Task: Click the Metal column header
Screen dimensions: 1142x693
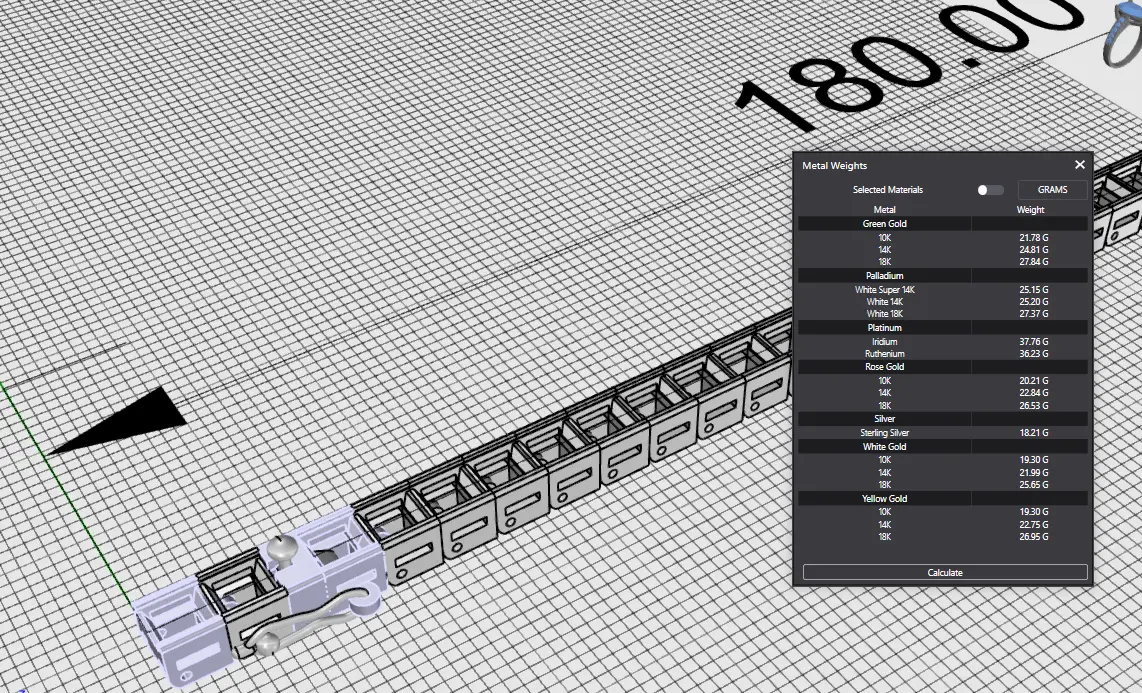Action: coord(884,210)
